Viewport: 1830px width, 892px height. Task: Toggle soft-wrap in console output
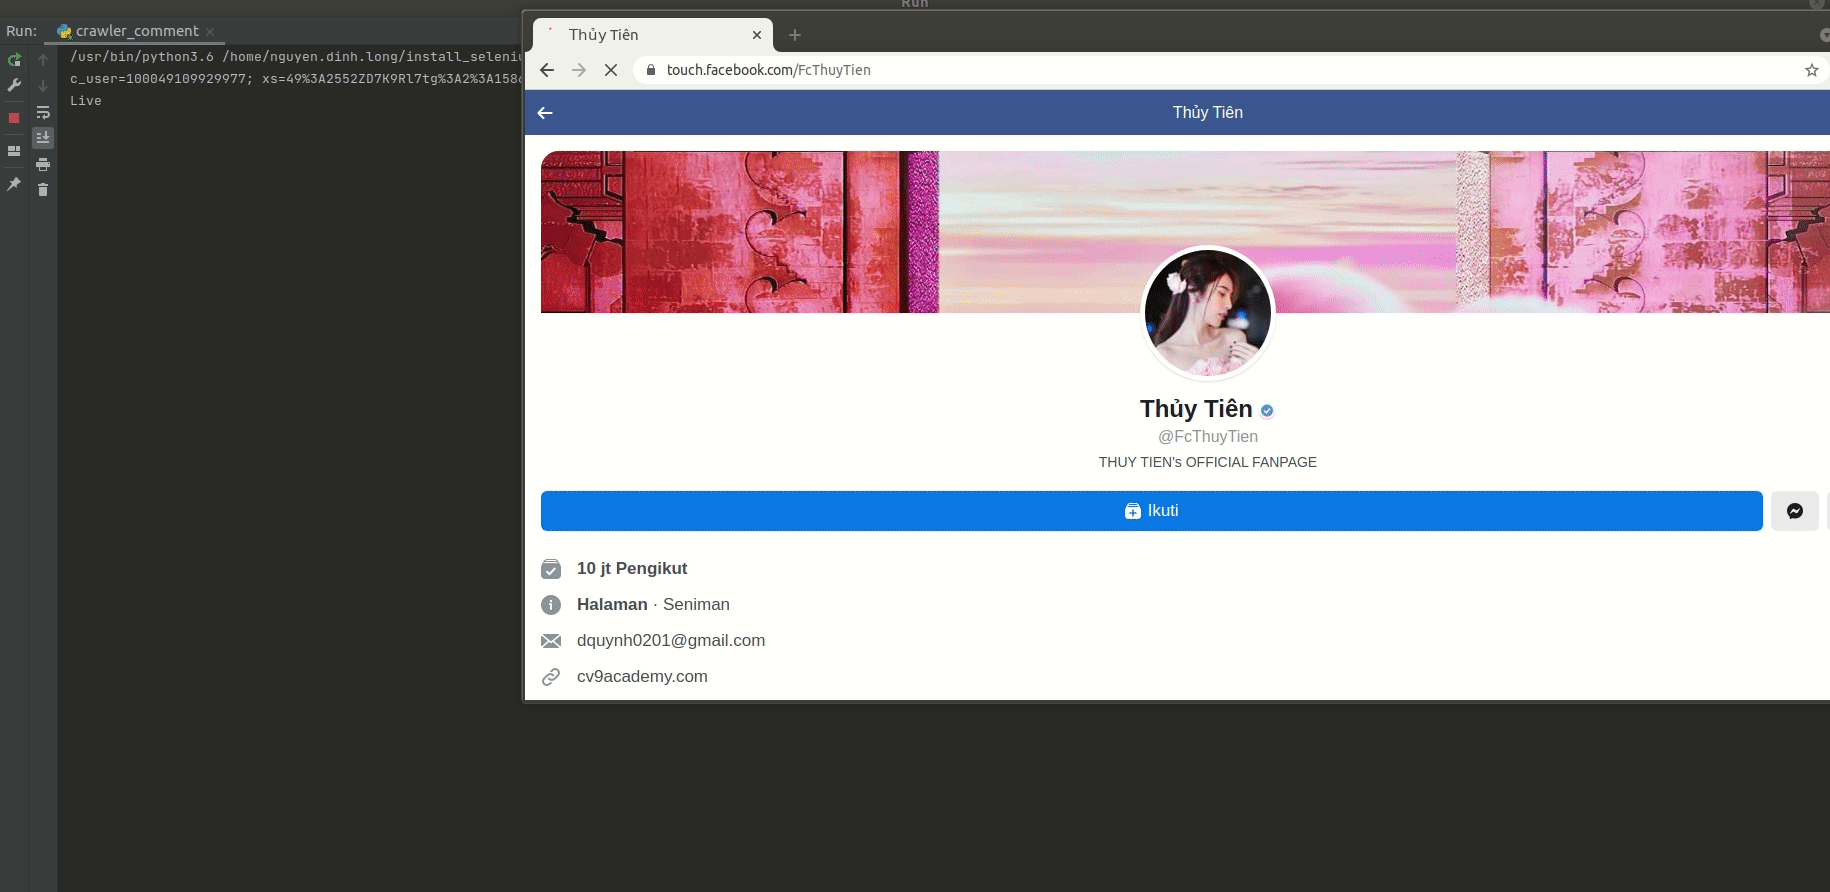point(43,112)
